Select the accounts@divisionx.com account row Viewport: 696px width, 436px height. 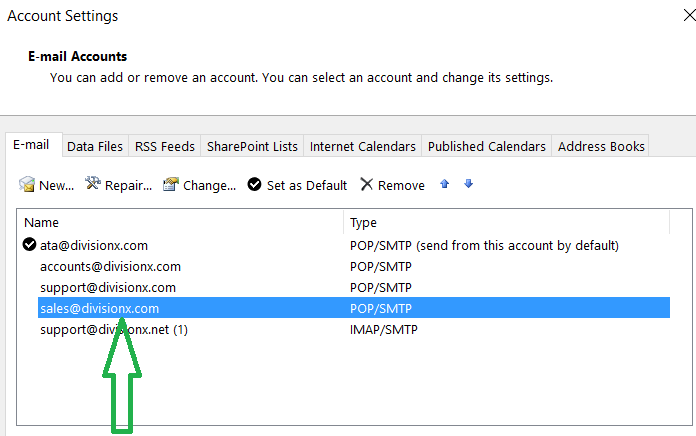tap(110, 266)
